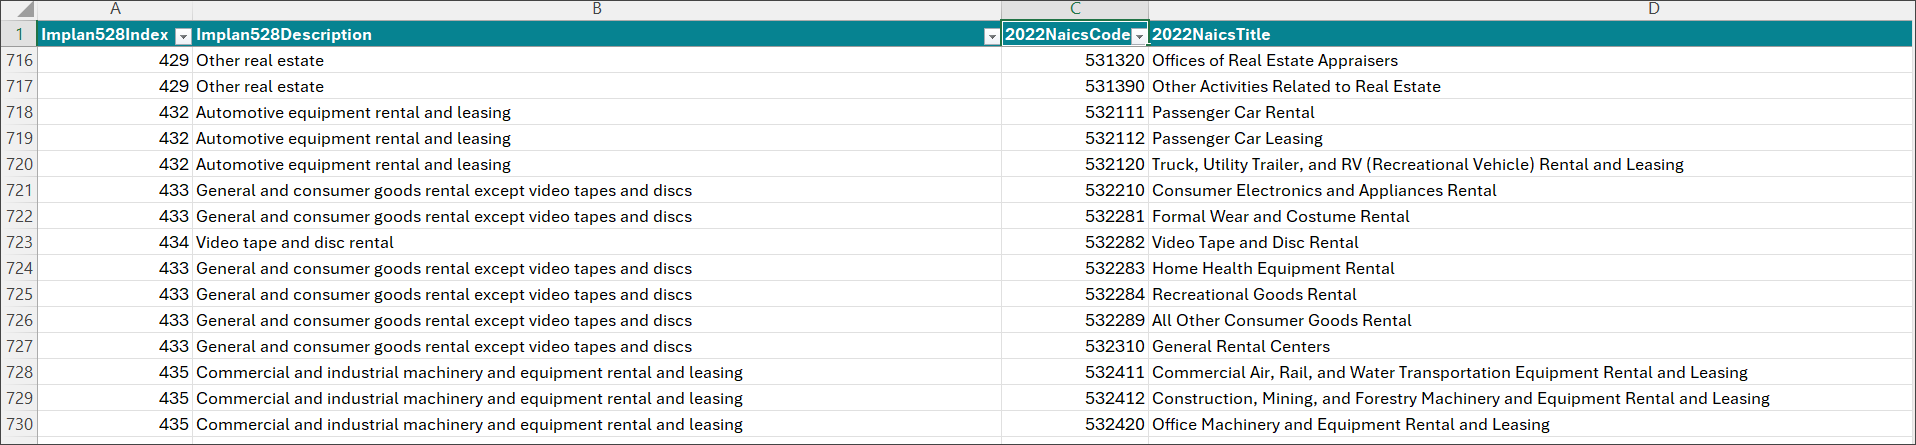Select NAICS code cell 532112
Image resolution: width=1916 pixels, height=445 pixels.
pos(1075,138)
